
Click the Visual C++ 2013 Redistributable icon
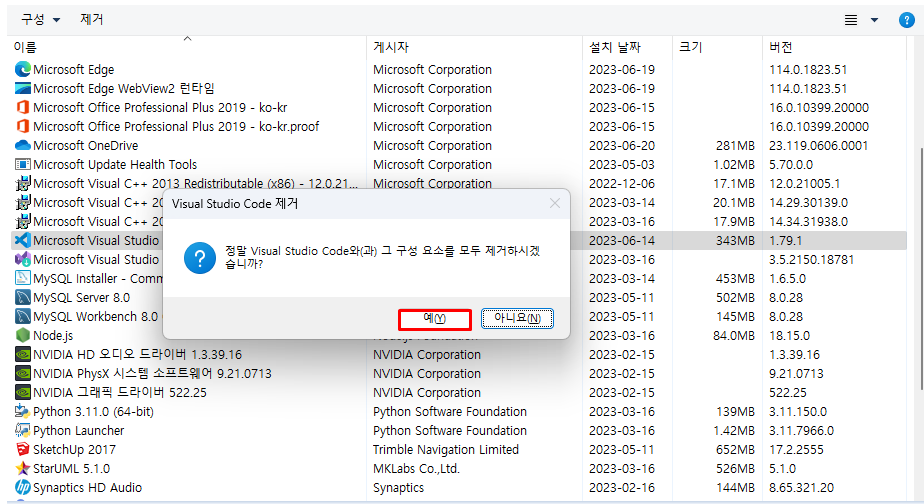point(22,183)
